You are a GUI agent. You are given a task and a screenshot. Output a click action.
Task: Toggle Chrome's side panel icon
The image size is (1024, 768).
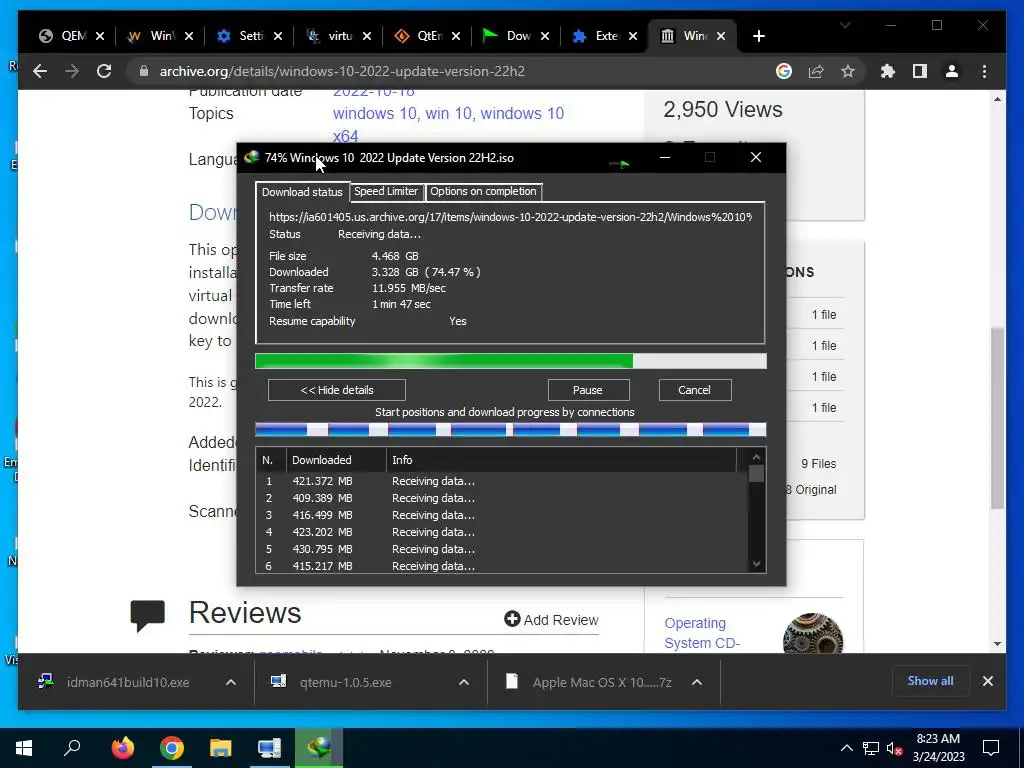(920, 71)
